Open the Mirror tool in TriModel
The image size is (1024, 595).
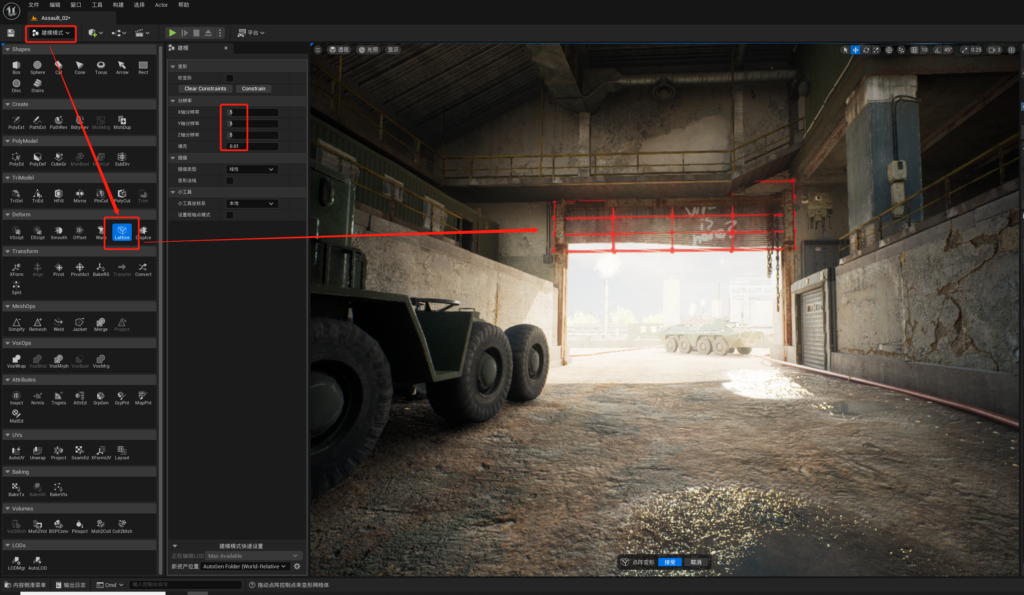point(80,195)
